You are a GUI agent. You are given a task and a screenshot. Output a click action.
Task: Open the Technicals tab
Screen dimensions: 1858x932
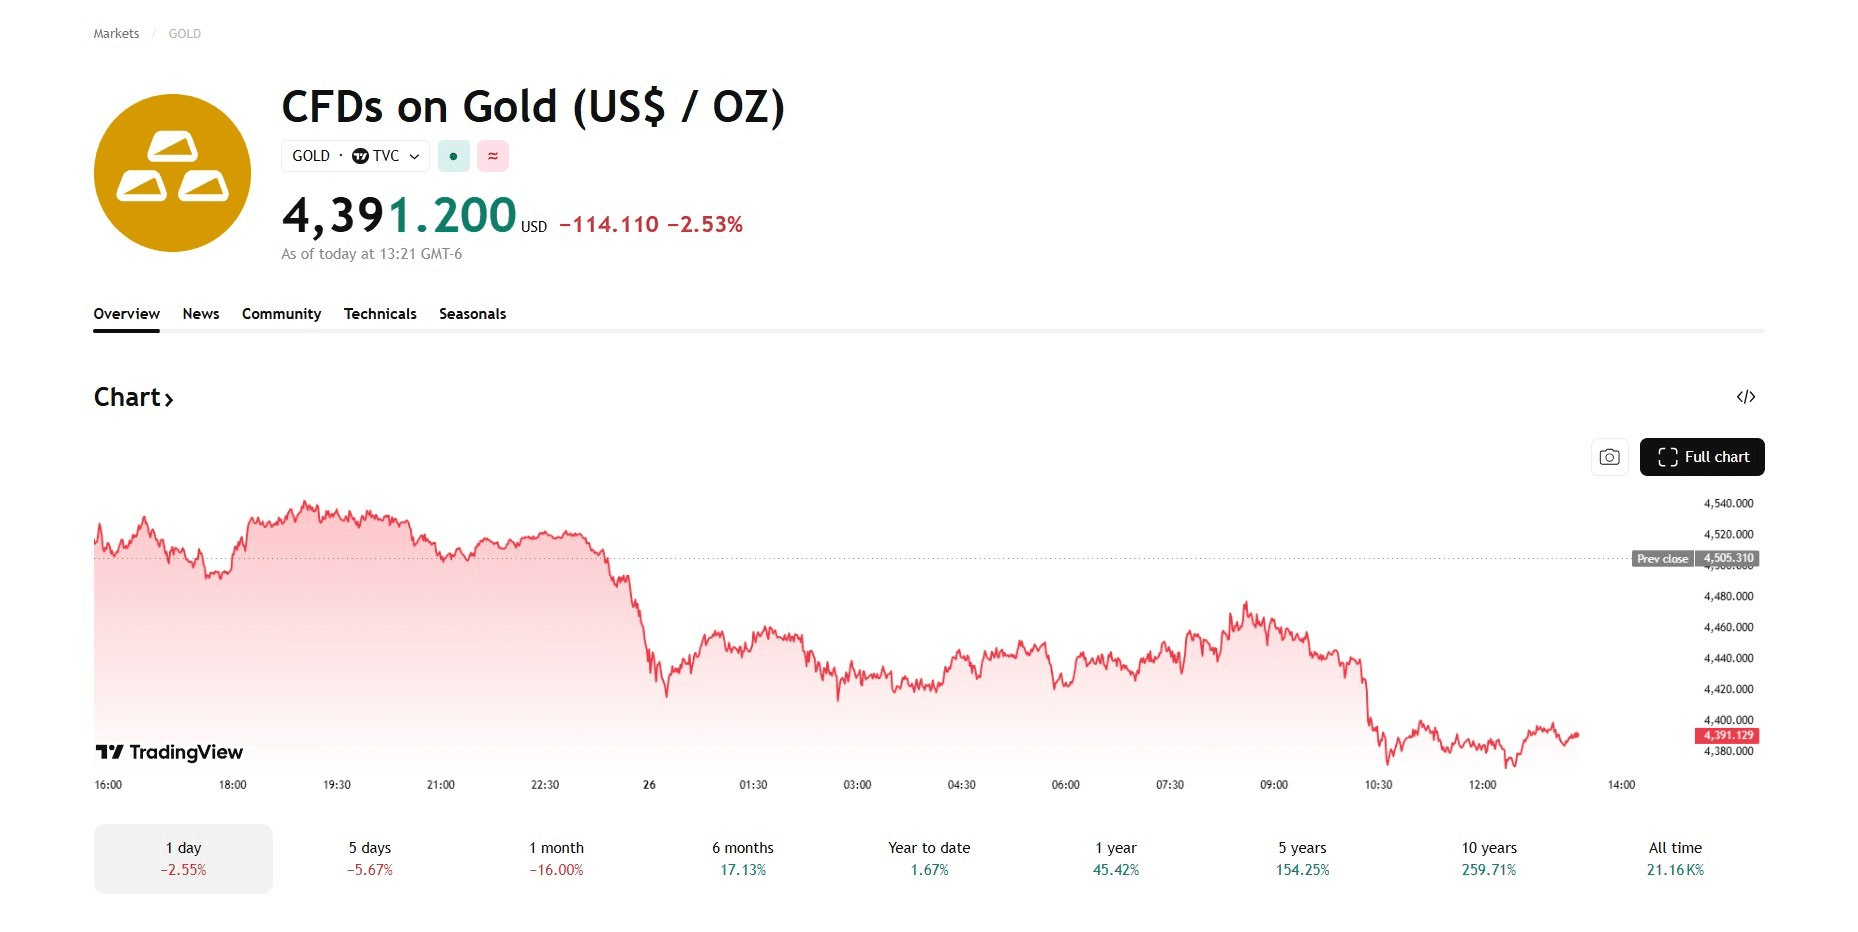tap(380, 314)
